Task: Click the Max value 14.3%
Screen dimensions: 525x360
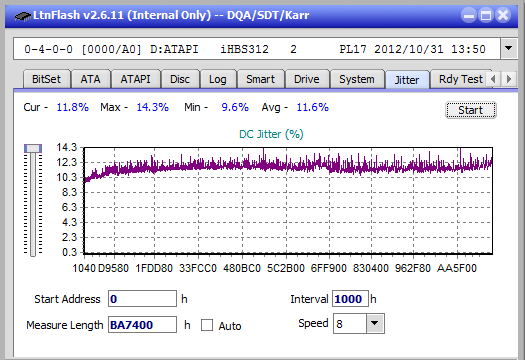Action: [x=152, y=107]
